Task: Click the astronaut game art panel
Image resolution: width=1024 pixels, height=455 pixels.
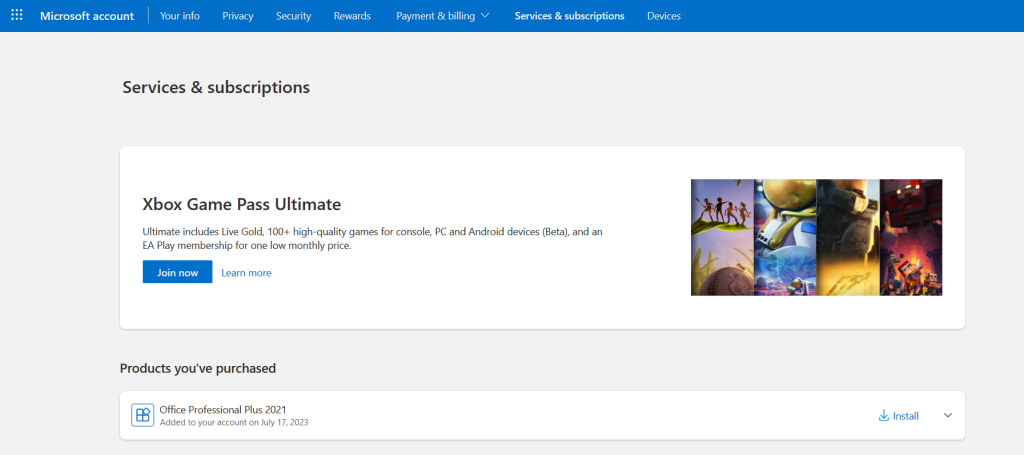Action: tap(785, 237)
